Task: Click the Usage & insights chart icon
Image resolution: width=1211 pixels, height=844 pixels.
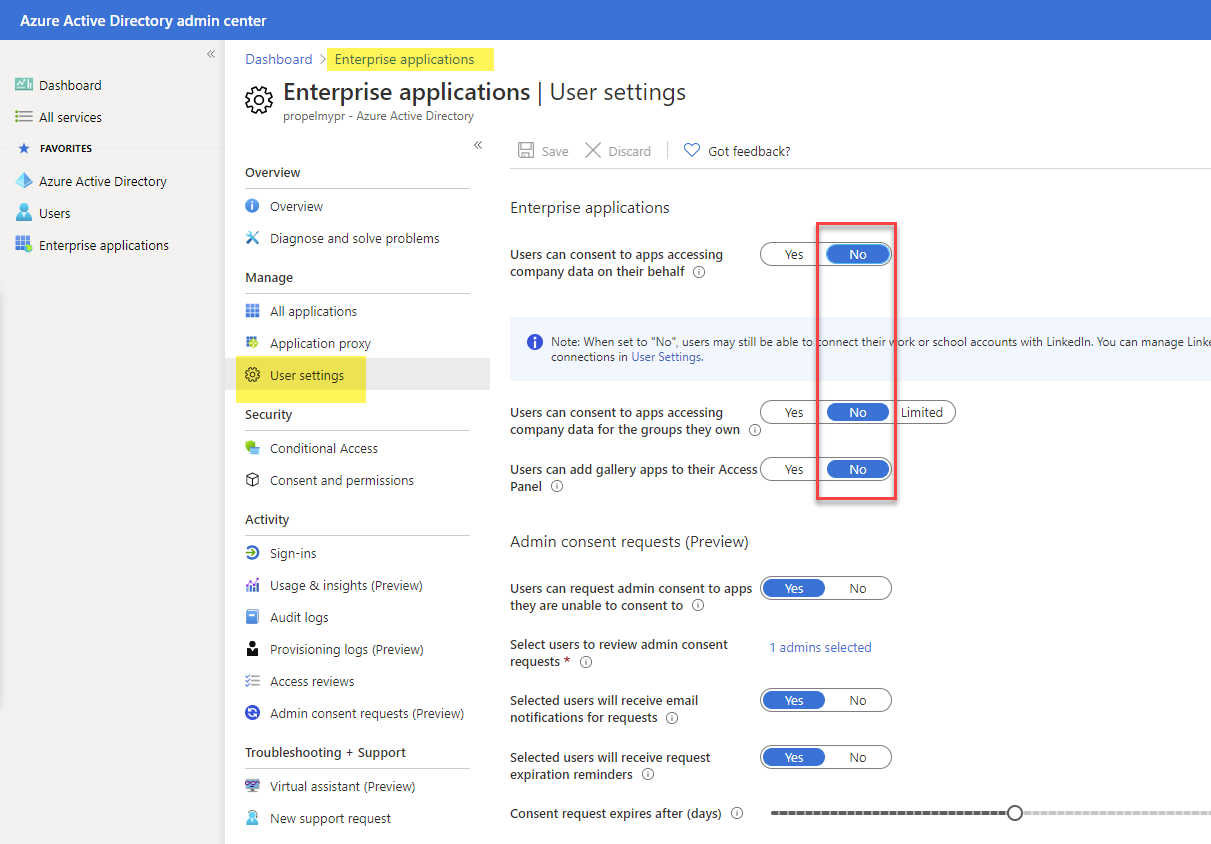Action: tap(252, 585)
